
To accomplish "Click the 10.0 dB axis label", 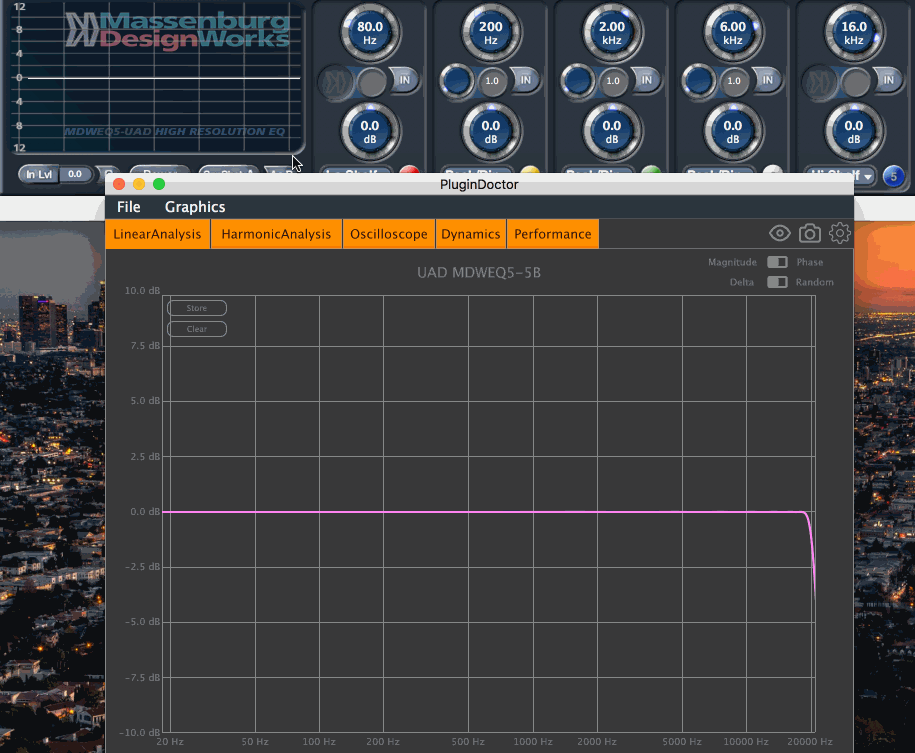I will click(142, 291).
